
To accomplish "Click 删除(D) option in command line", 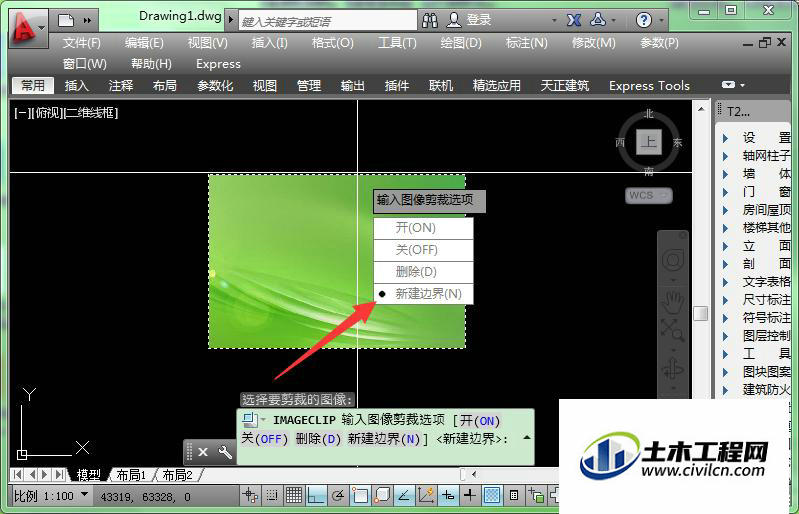I will pyautogui.click(x=318, y=439).
